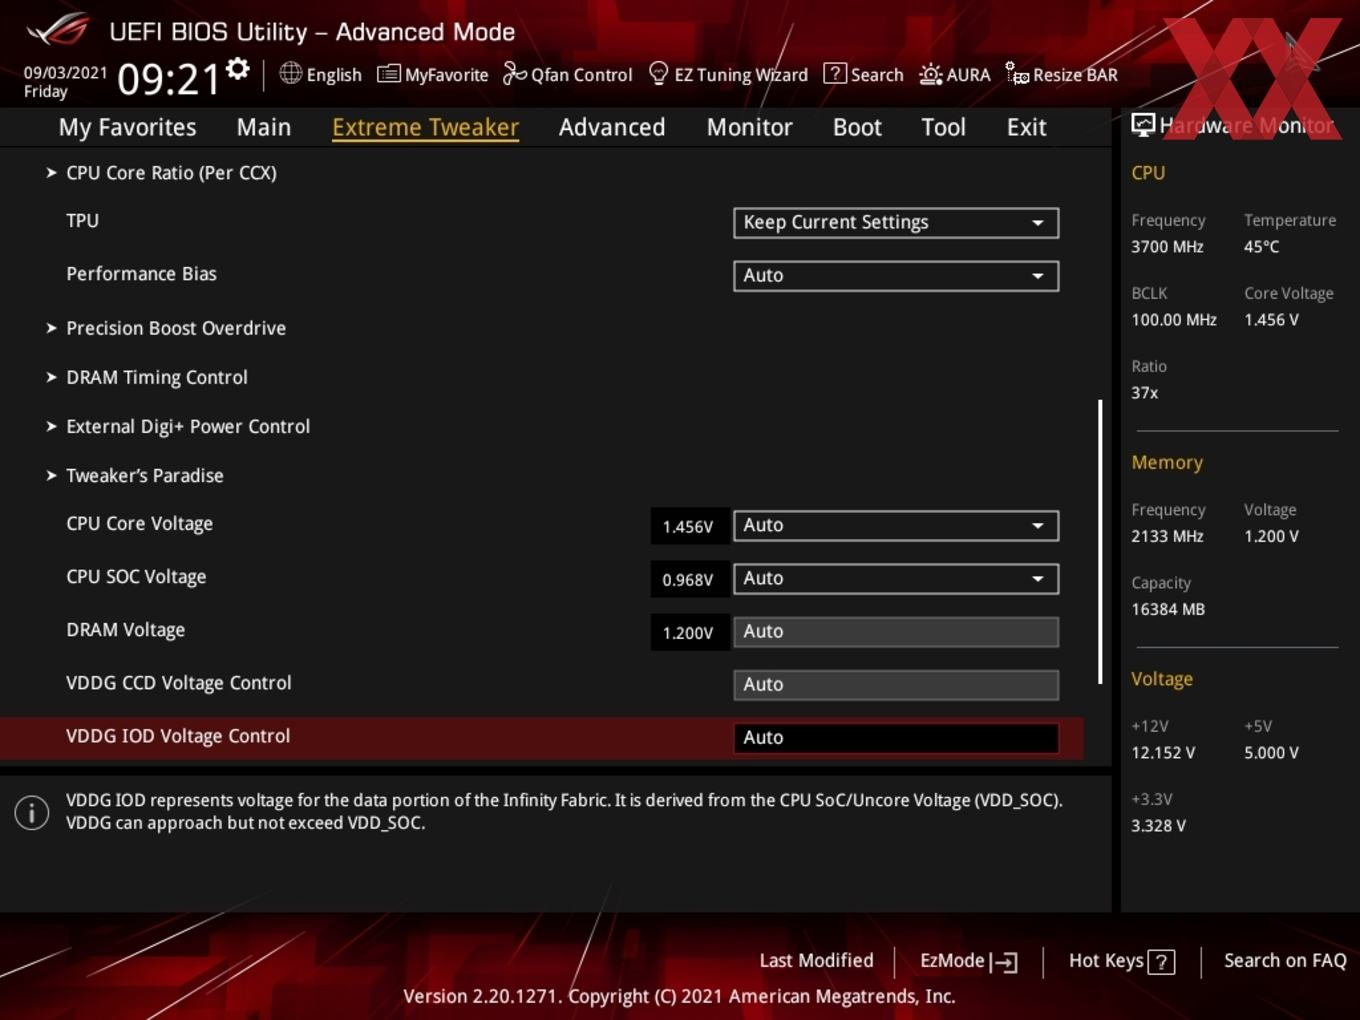Click the 0.968V CPU SOC Voltage readout

click(x=688, y=579)
